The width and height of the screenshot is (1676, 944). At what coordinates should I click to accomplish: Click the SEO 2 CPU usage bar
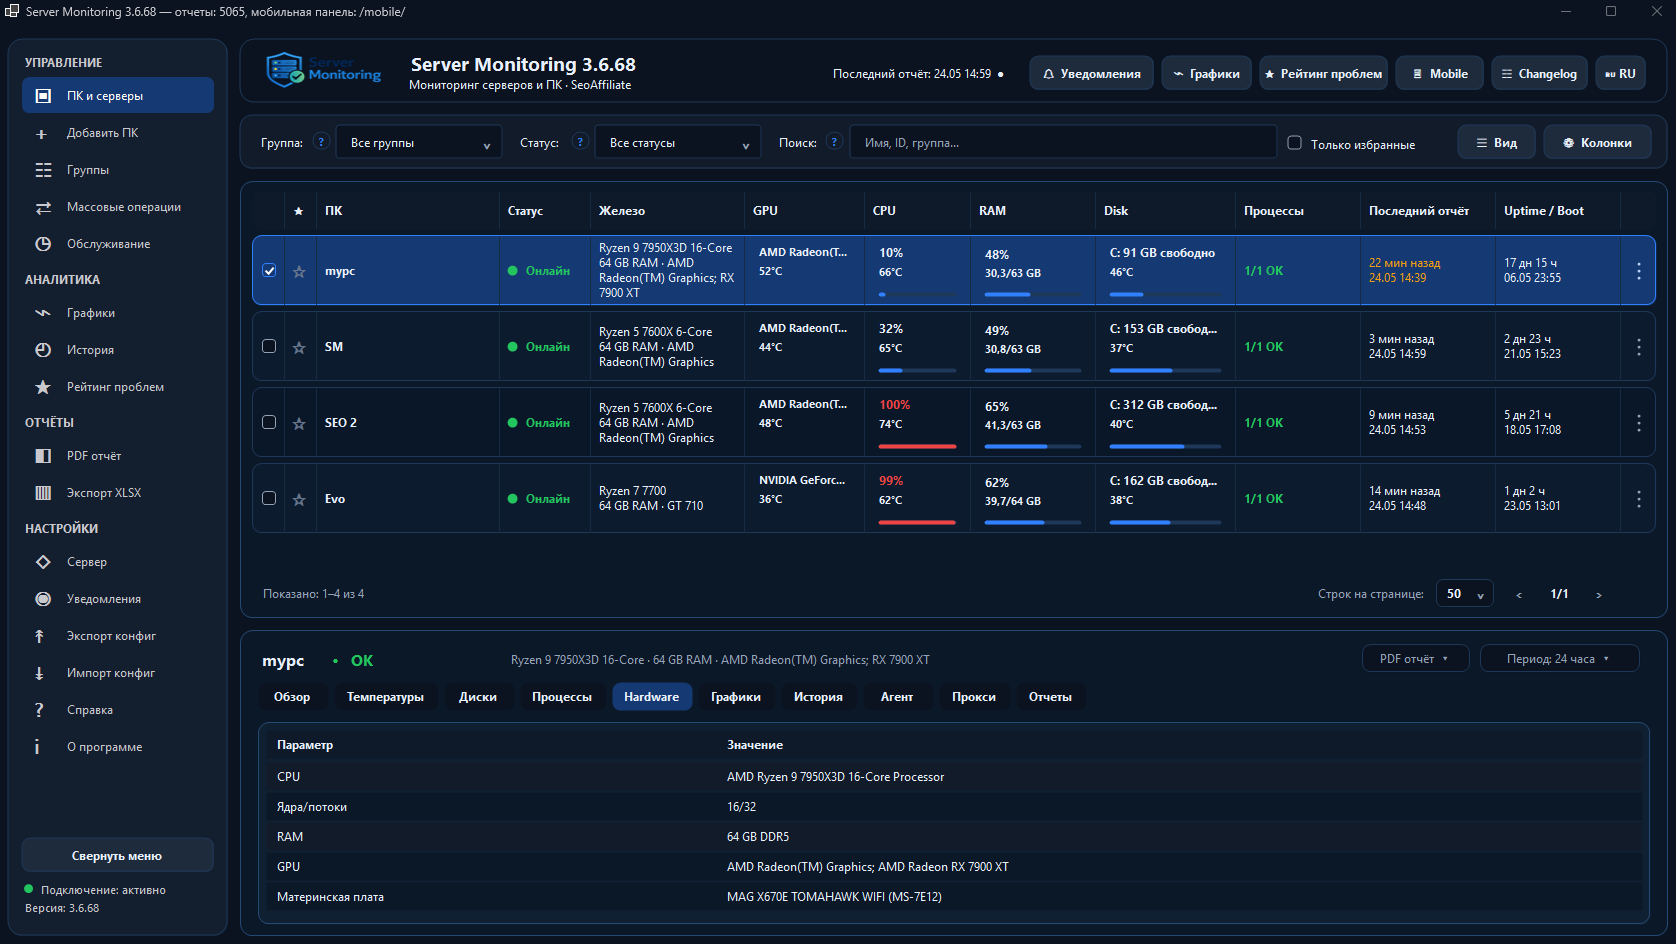(x=917, y=446)
